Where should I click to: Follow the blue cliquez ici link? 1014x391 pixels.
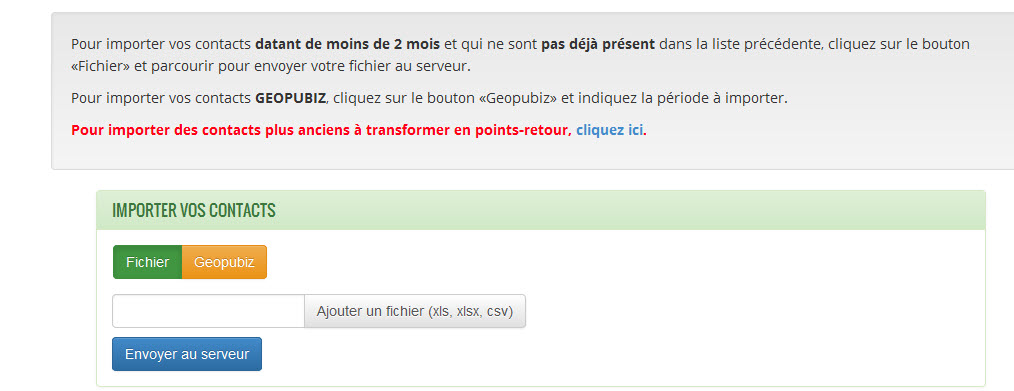click(x=610, y=130)
